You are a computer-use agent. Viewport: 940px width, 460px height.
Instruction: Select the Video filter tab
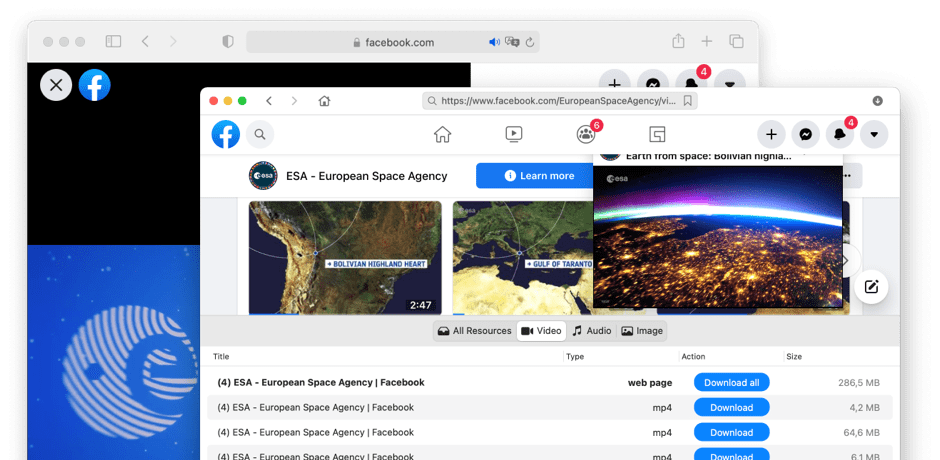(x=541, y=330)
